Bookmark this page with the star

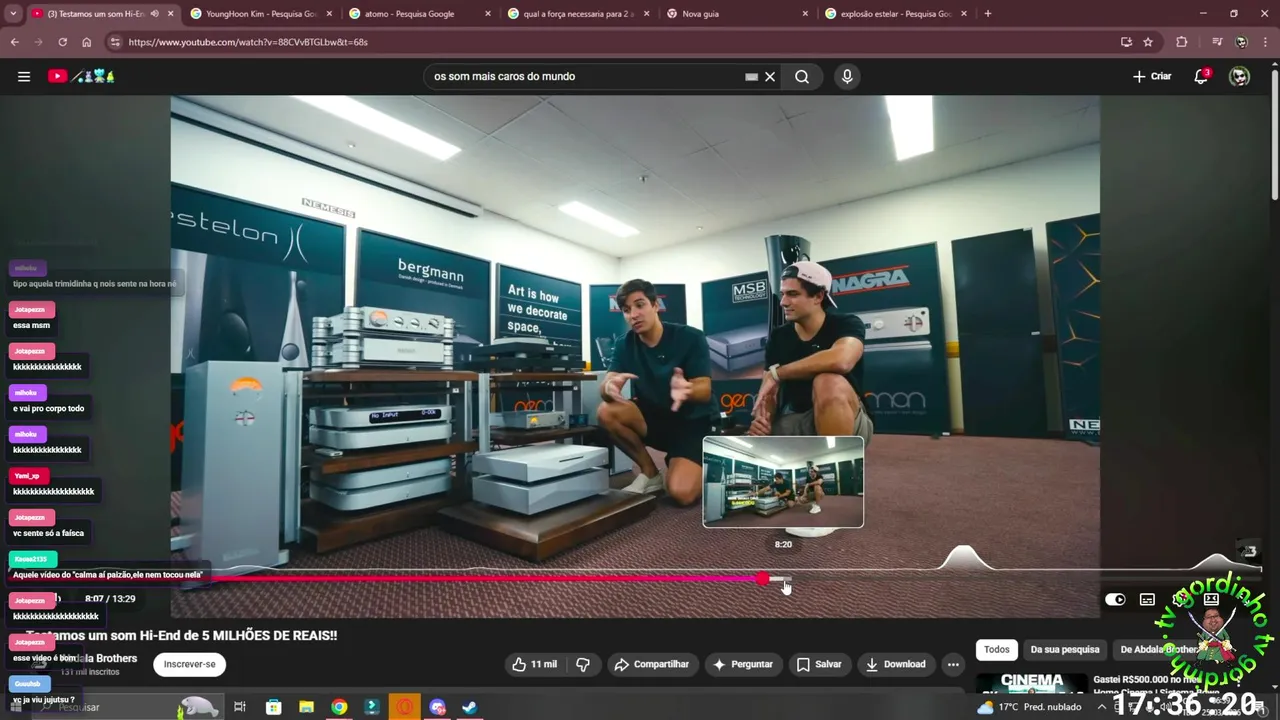coord(1148,42)
